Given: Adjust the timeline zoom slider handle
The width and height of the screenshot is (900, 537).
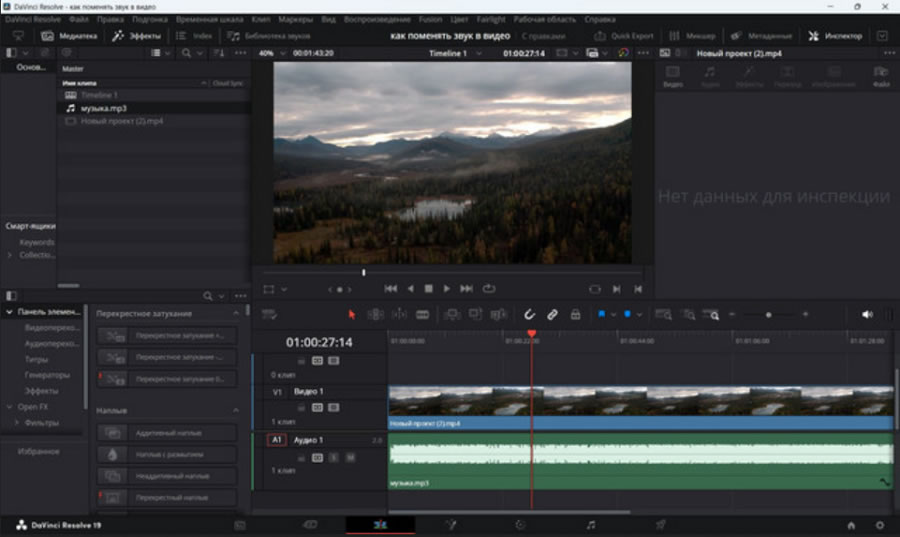Looking at the screenshot, I should (768, 314).
